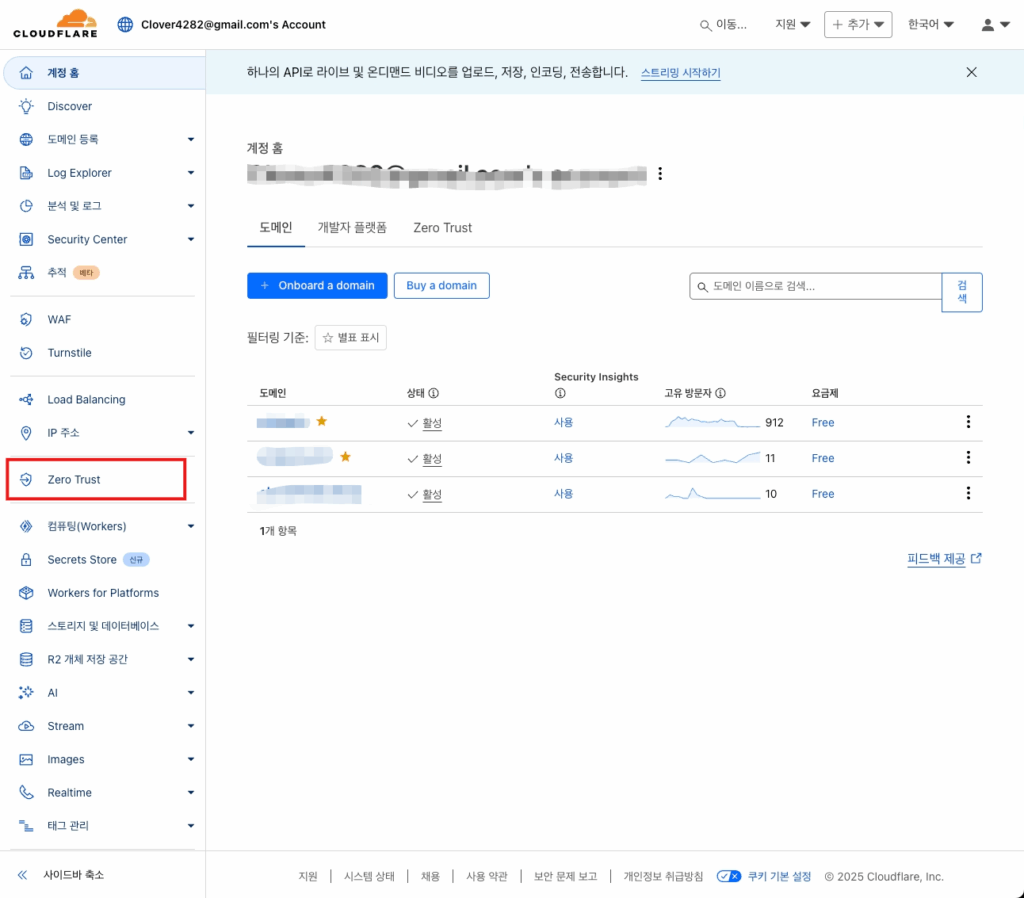Open row menu for domain with 912 visitors
This screenshot has height=898, width=1024.
pyautogui.click(x=968, y=422)
